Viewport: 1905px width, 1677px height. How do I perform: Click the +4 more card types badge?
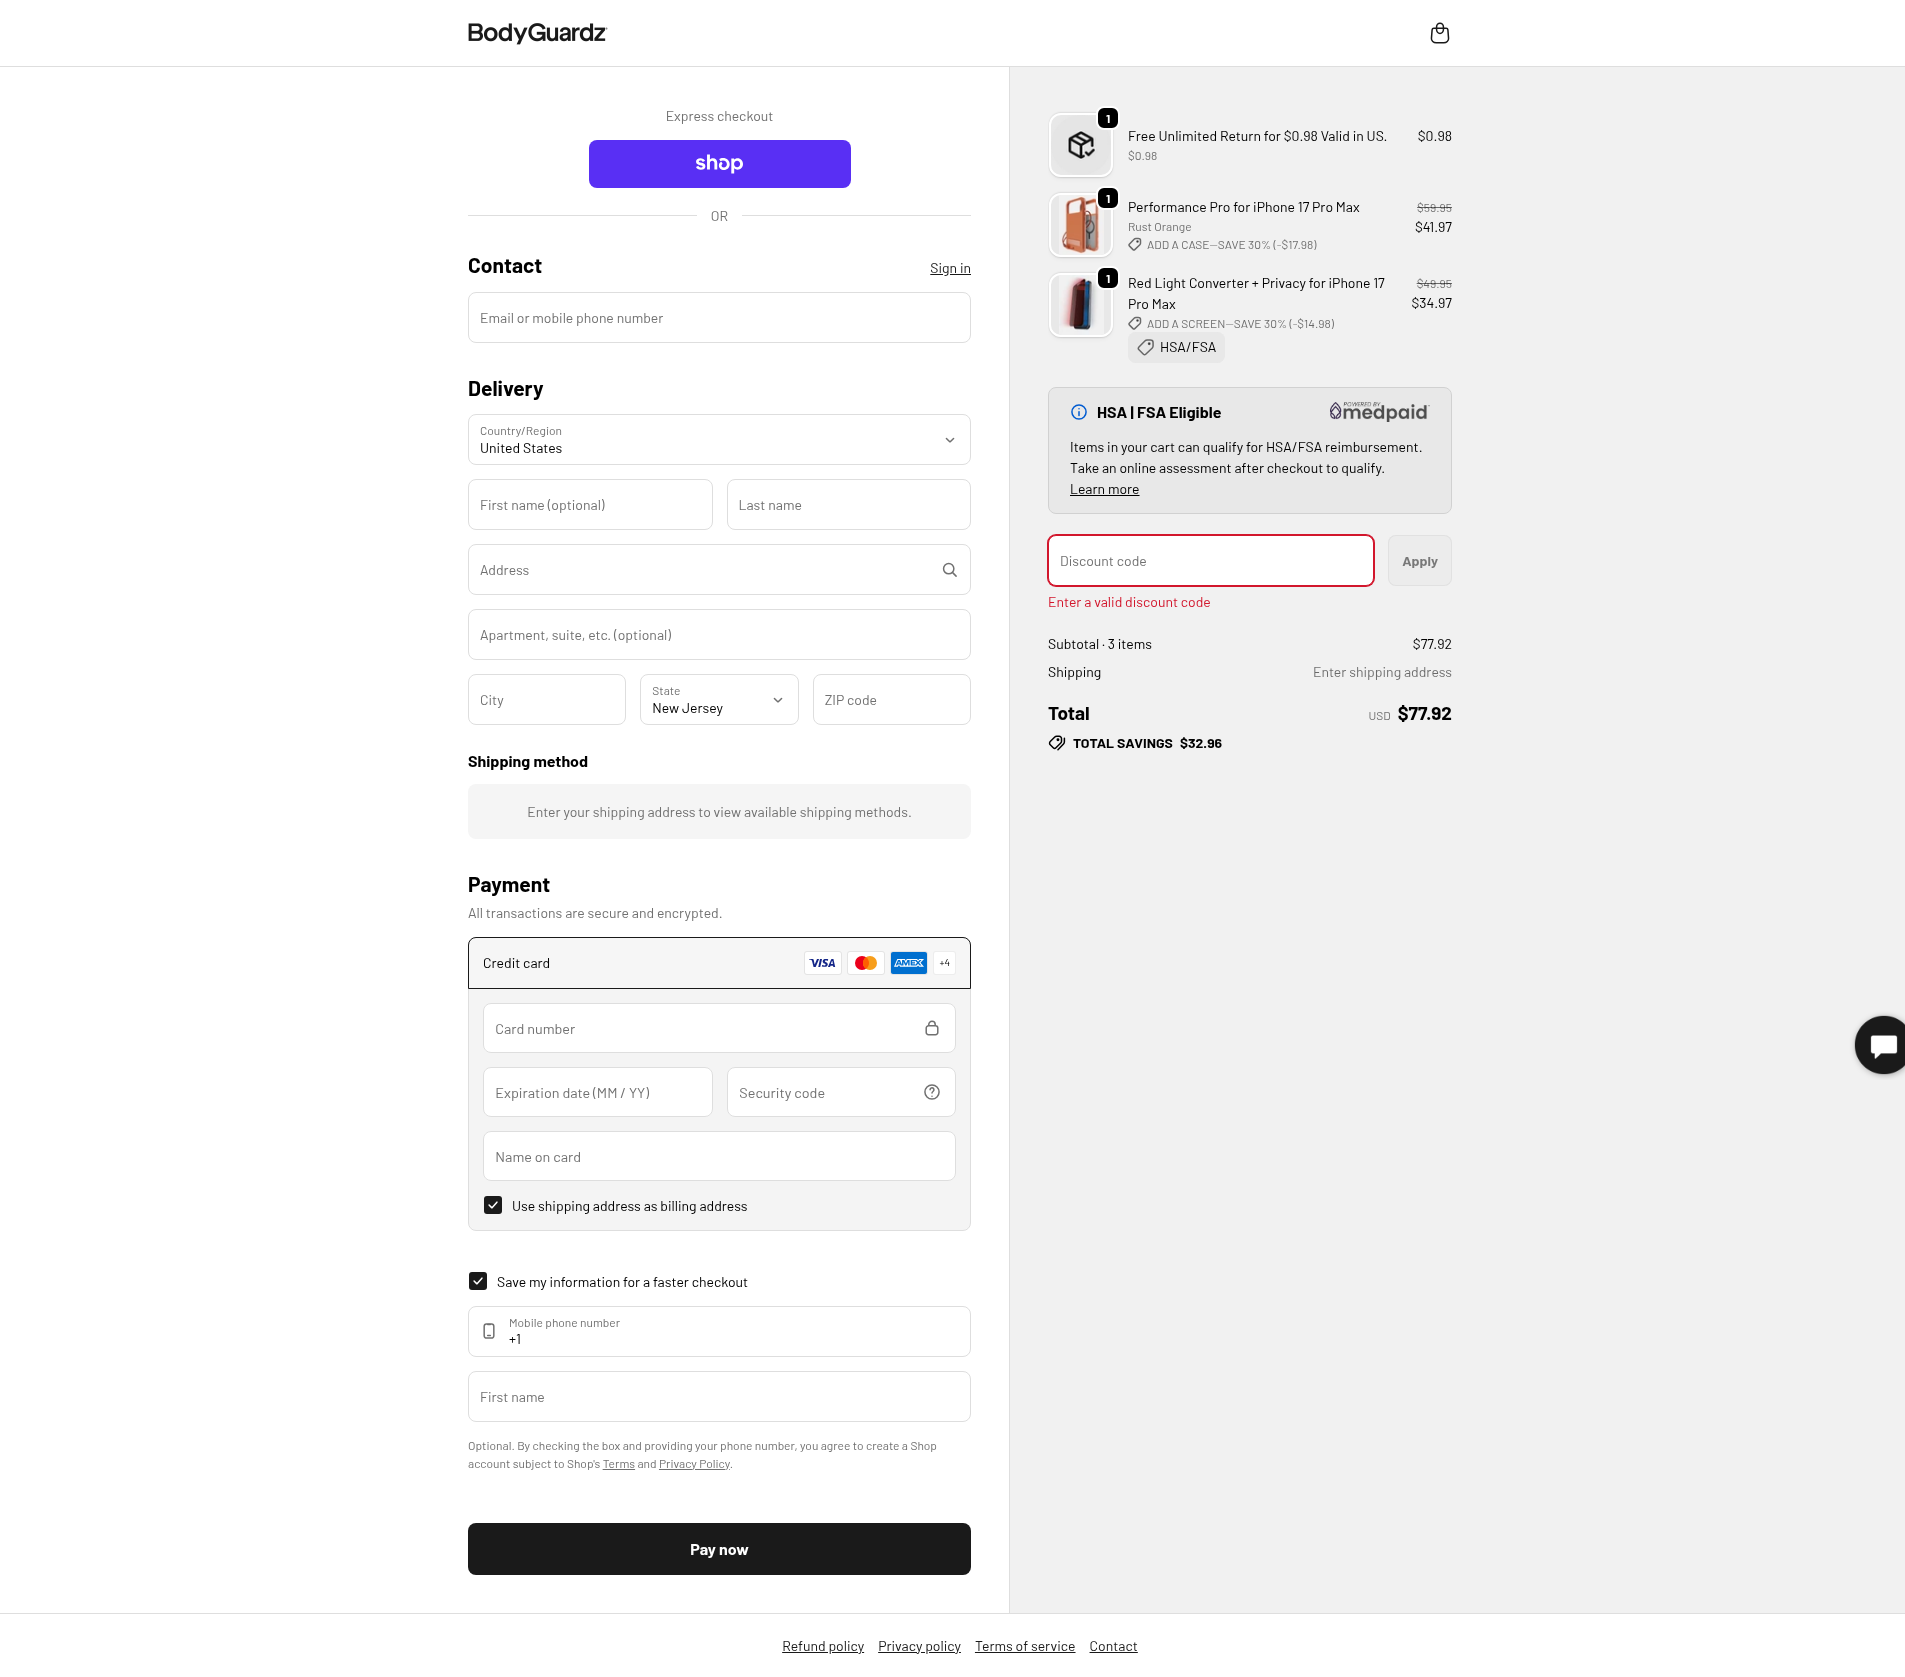click(x=944, y=963)
